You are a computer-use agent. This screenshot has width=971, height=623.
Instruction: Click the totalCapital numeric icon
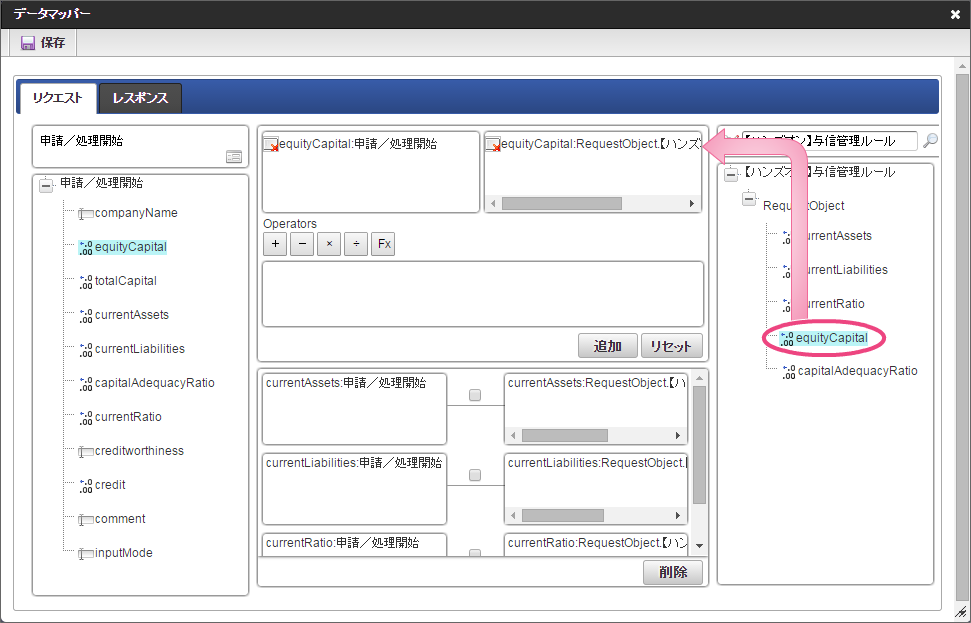(85, 282)
